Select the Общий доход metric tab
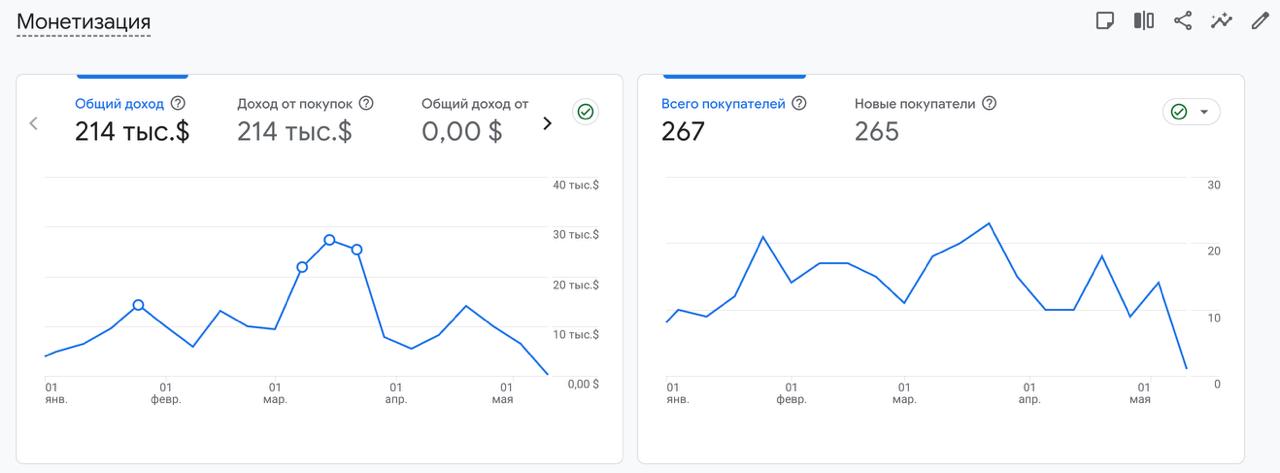The height and width of the screenshot is (473, 1280). [x=132, y=119]
